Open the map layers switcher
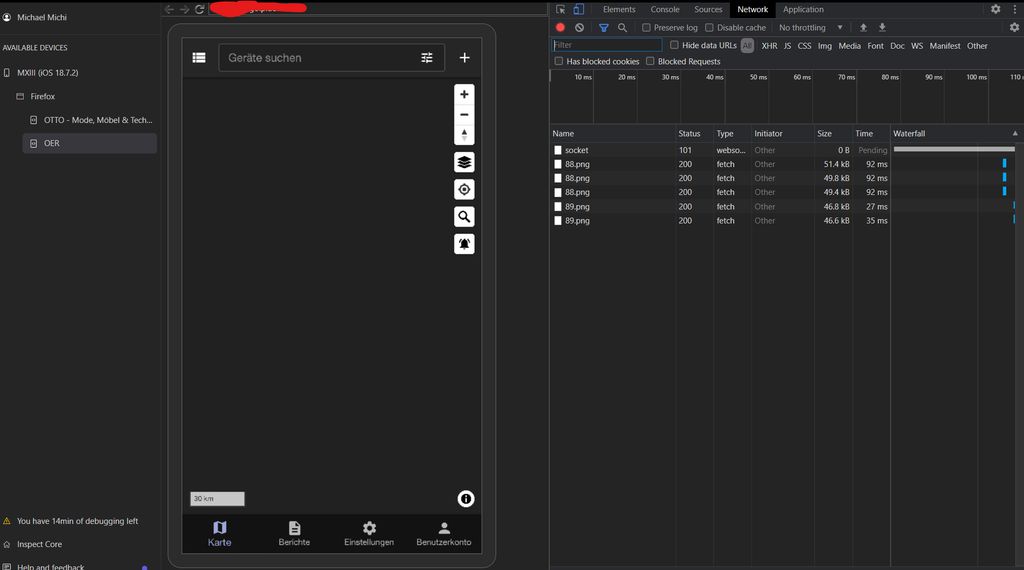Viewport: 1024px width, 570px height. point(464,162)
